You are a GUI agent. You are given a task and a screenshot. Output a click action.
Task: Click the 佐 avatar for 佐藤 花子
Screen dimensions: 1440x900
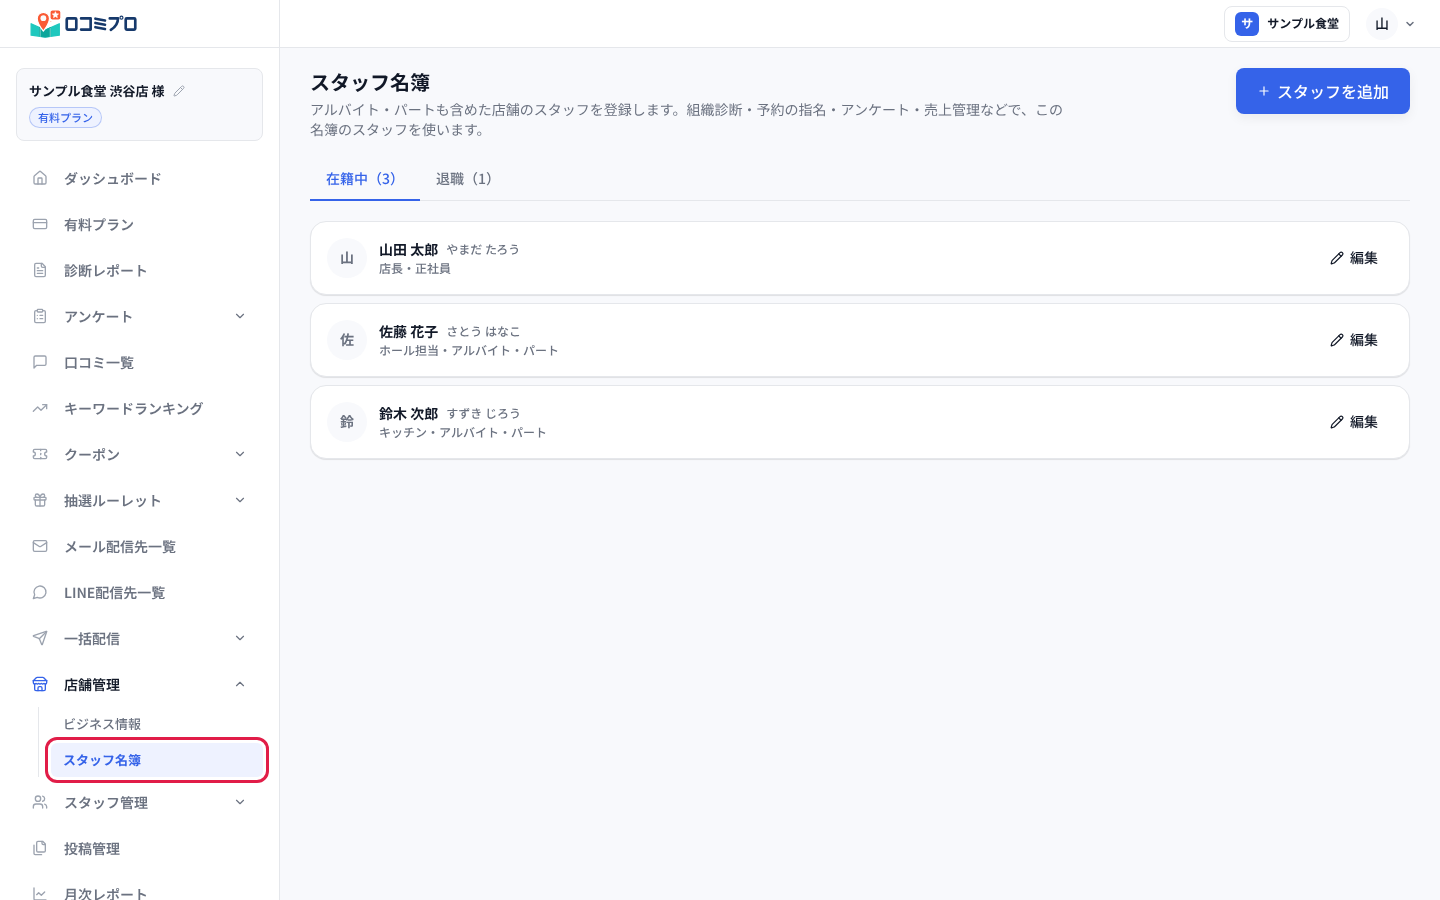coord(347,340)
